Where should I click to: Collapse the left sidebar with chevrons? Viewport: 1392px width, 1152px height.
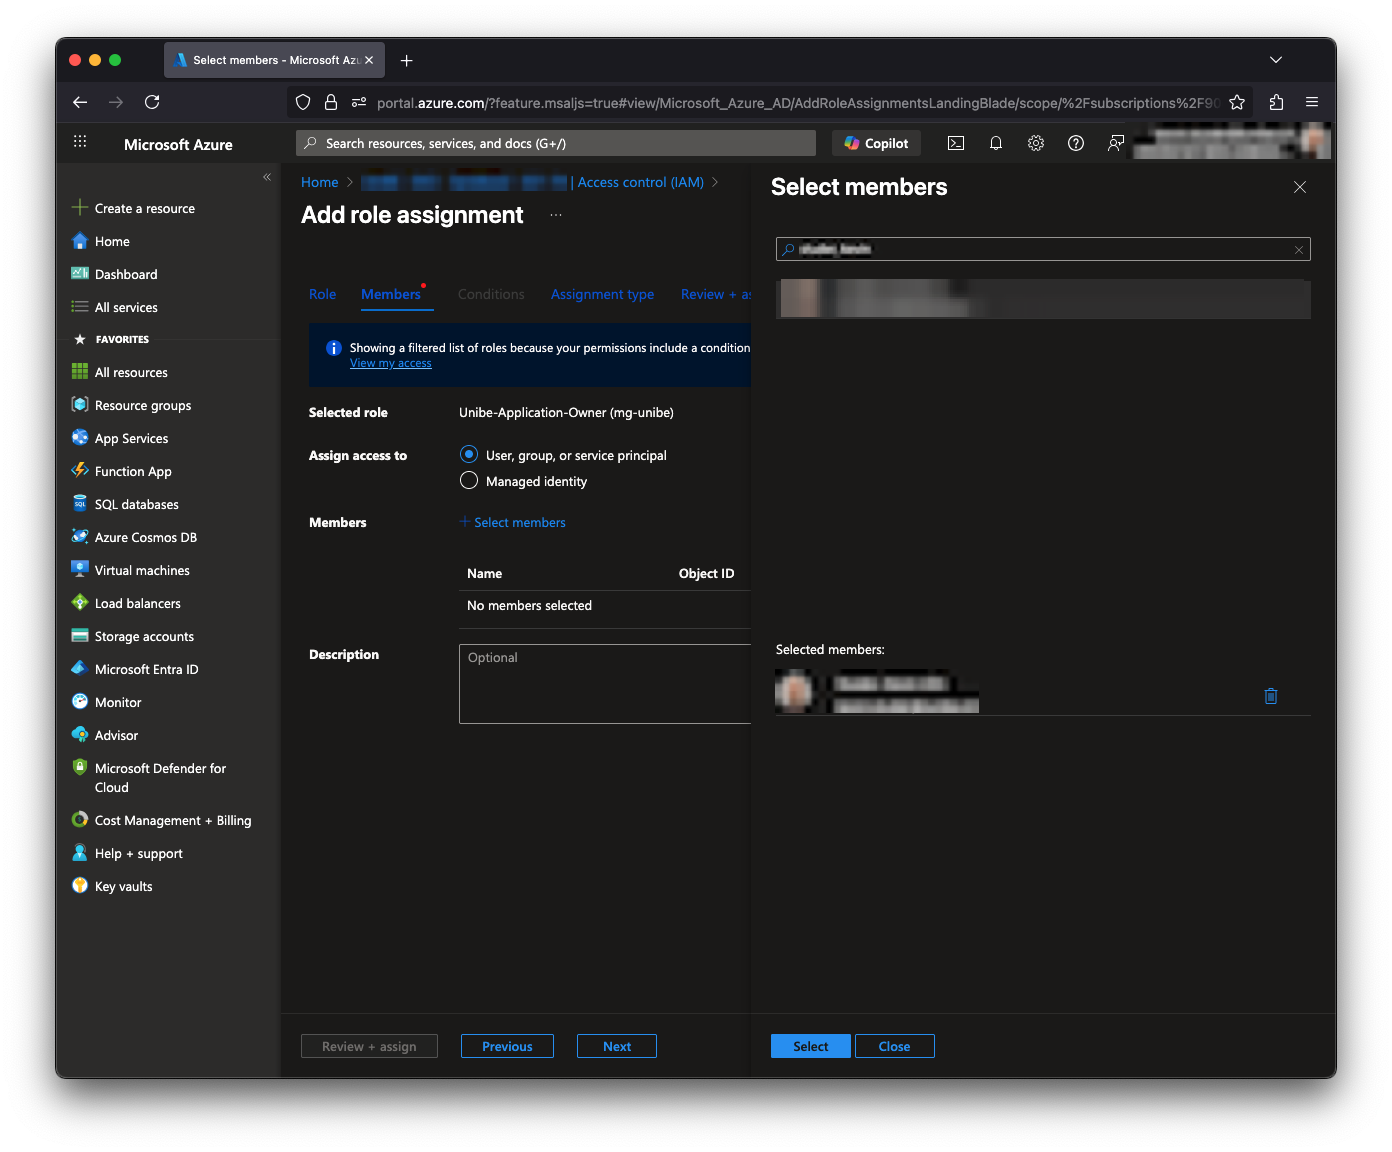click(267, 177)
